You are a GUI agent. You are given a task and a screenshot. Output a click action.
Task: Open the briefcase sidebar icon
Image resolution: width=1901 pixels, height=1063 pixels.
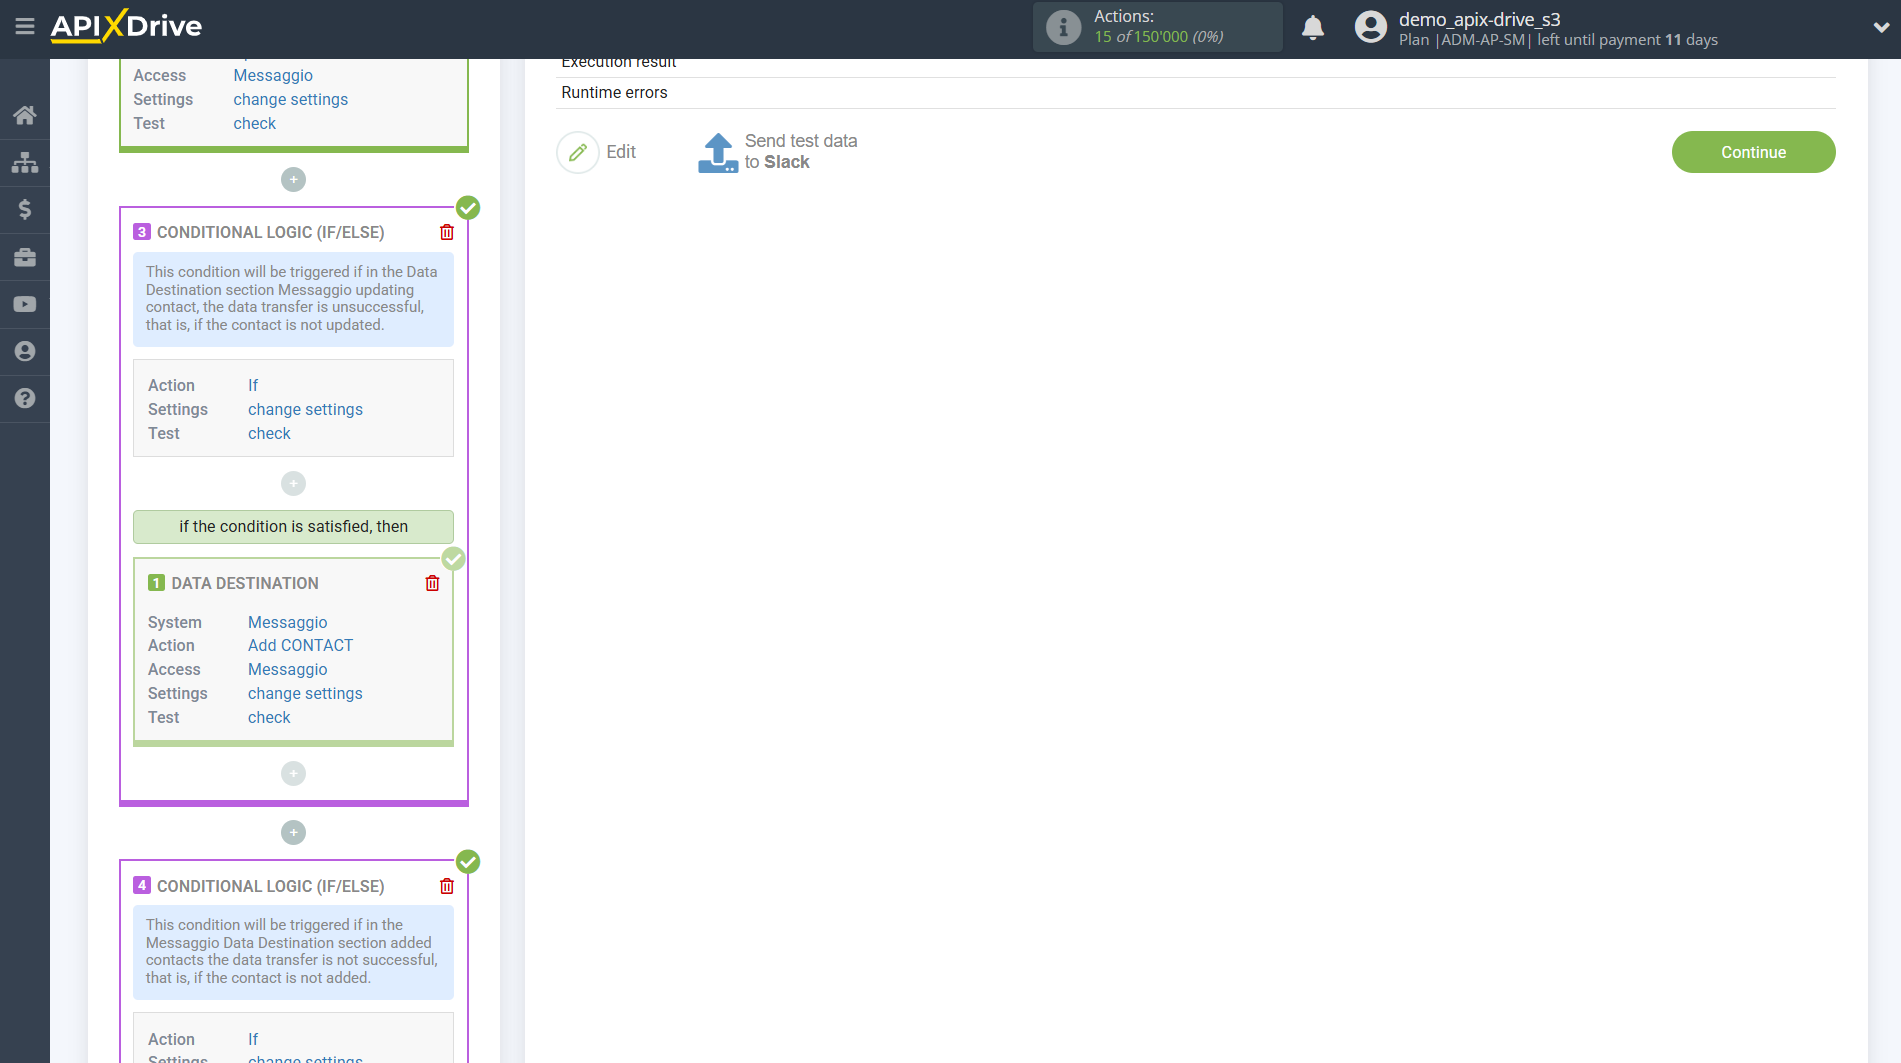click(x=25, y=257)
